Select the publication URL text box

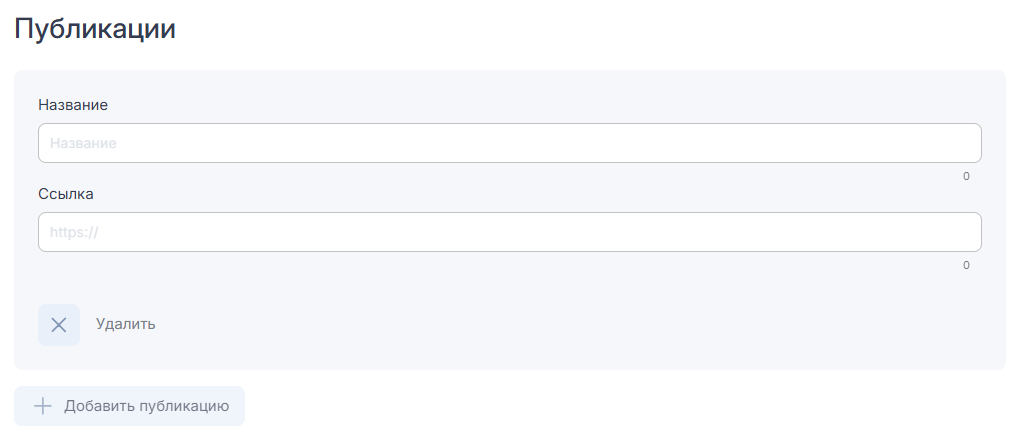(x=509, y=232)
